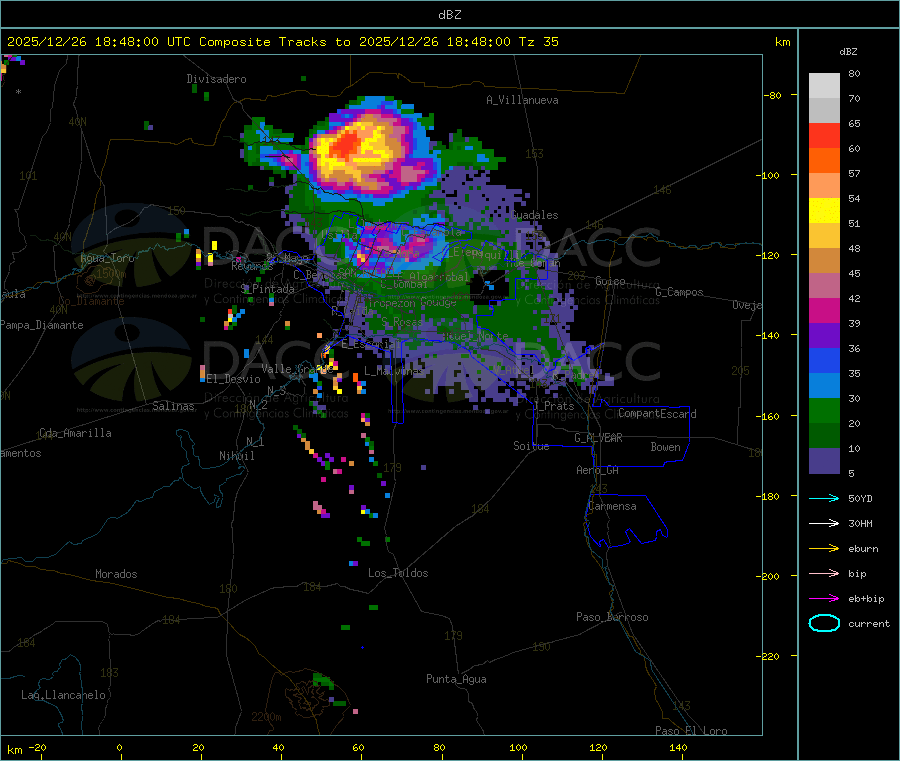900x761 pixels.
Task: Click the pink bip arrow in legend
Action: 824,573
